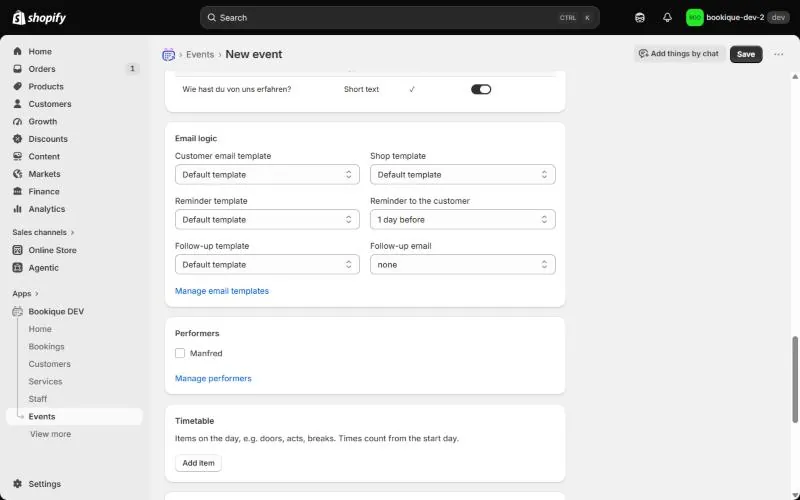Screen dimensions: 800x500
Task: Click the 'Wie hast du von uns erfahren?' question text
Action: pos(237,89)
